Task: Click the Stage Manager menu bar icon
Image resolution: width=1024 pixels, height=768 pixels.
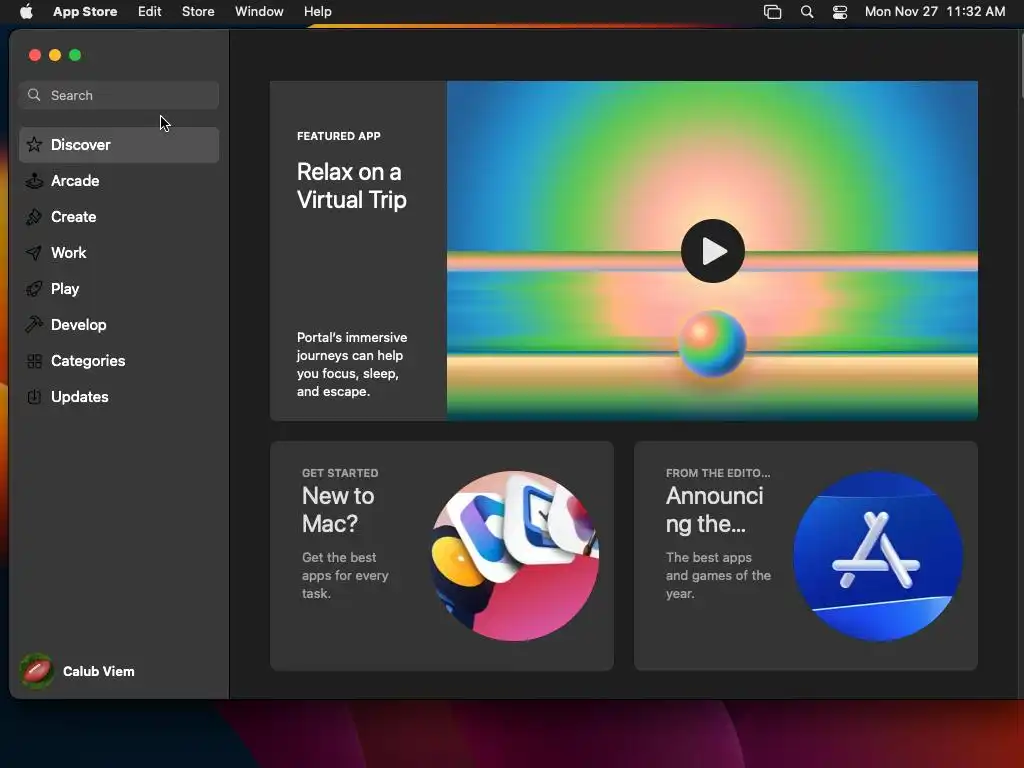Action: coord(773,12)
